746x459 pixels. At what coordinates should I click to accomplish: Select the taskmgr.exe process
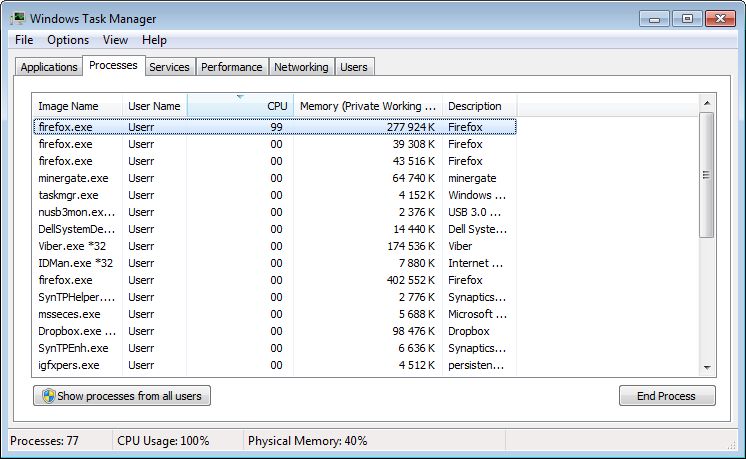[275, 195]
